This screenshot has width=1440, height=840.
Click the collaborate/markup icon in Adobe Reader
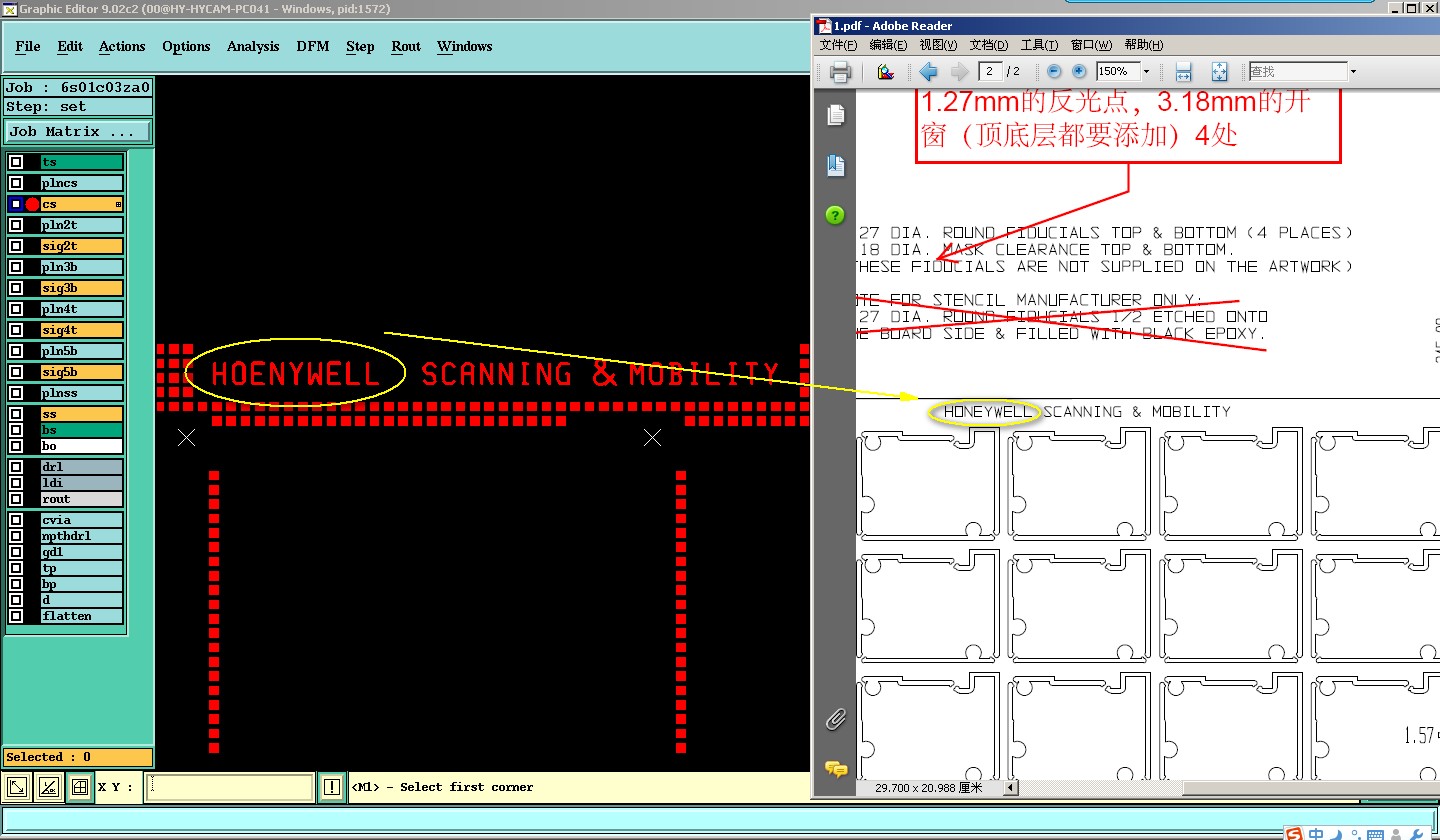[x=885, y=72]
